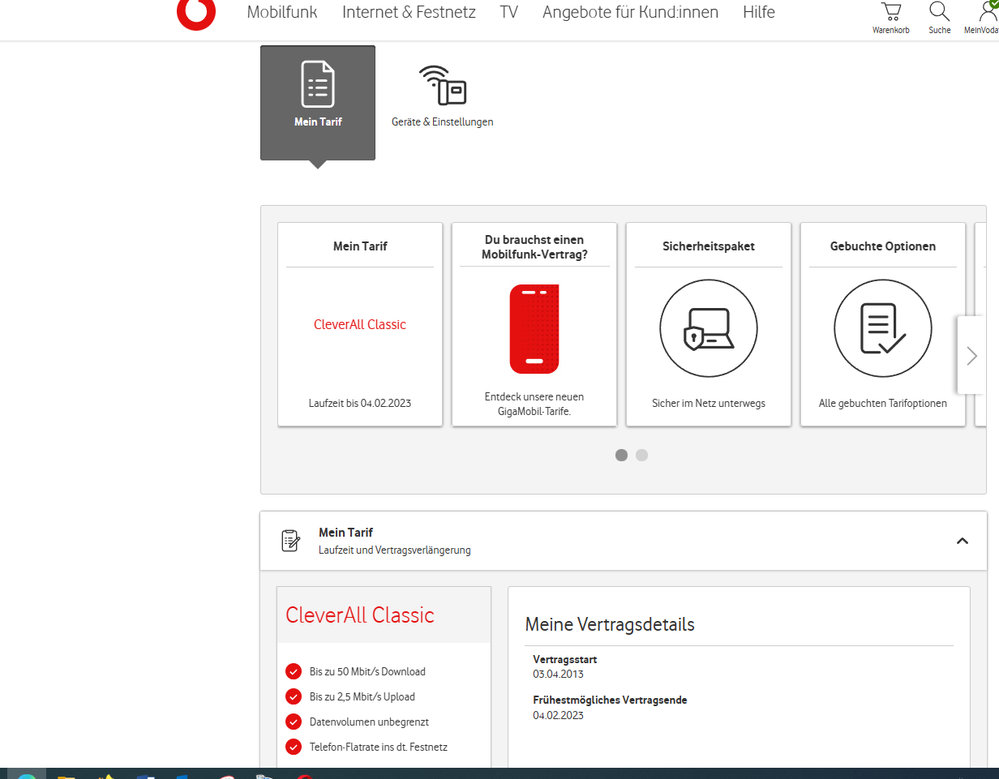The width and height of the screenshot is (999, 779).
Task: Open the Warenkorb shopping cart
Action: click(891, 17)
